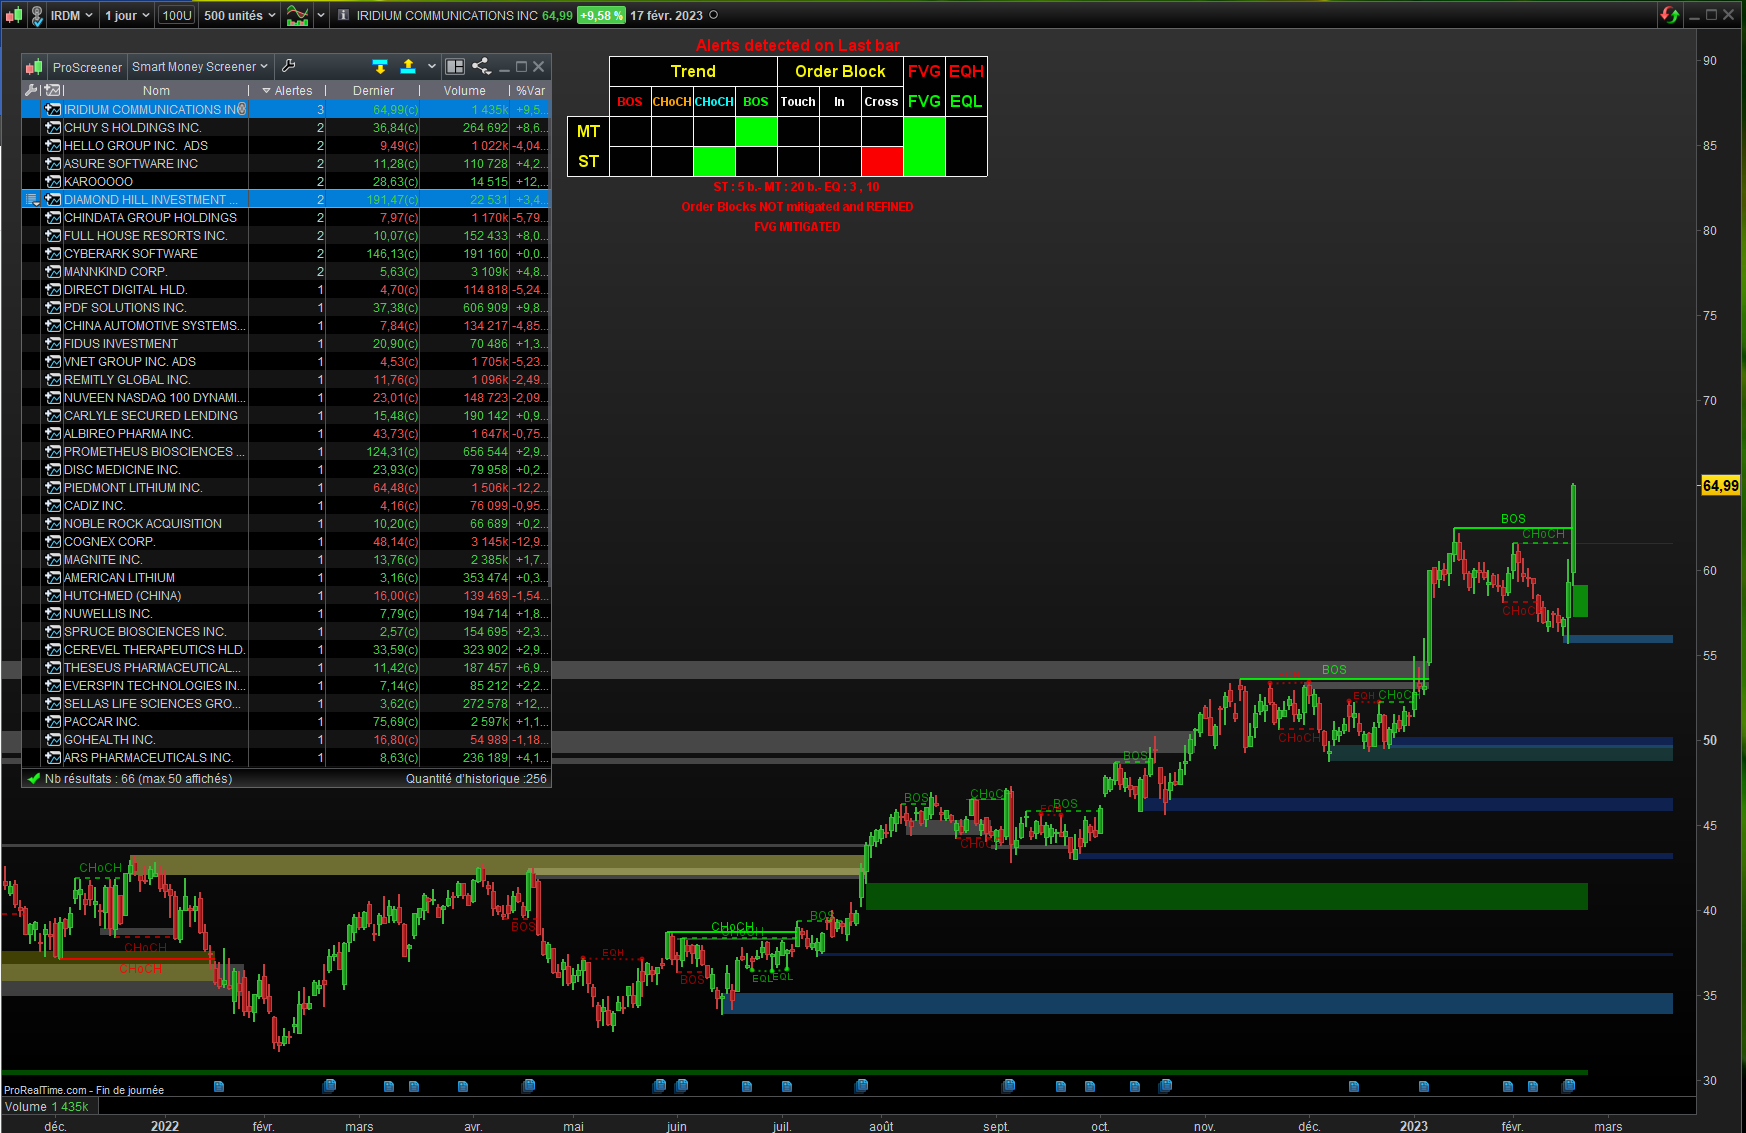The image size is (1746, 1133).
Task: Sort by the Alertes column header
Action: tap(287, 90)
